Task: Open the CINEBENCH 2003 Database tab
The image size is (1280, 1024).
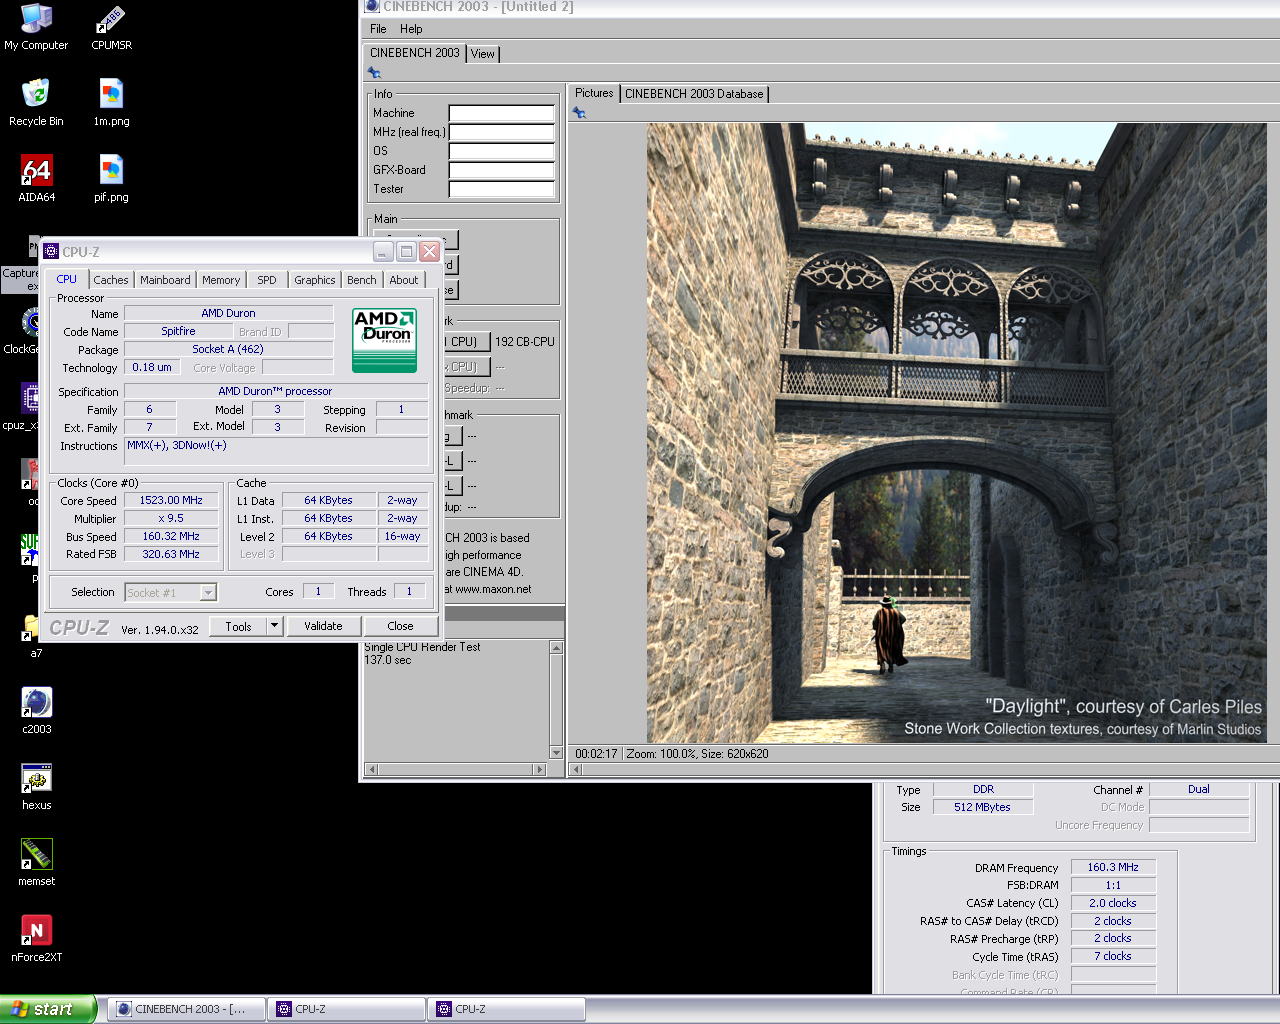Action: pos(694,94)
